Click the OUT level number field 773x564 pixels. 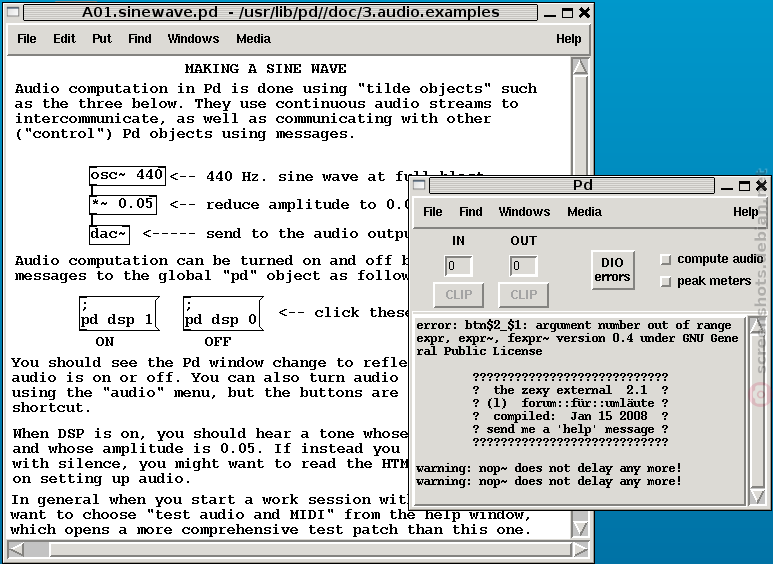[523, 266]
